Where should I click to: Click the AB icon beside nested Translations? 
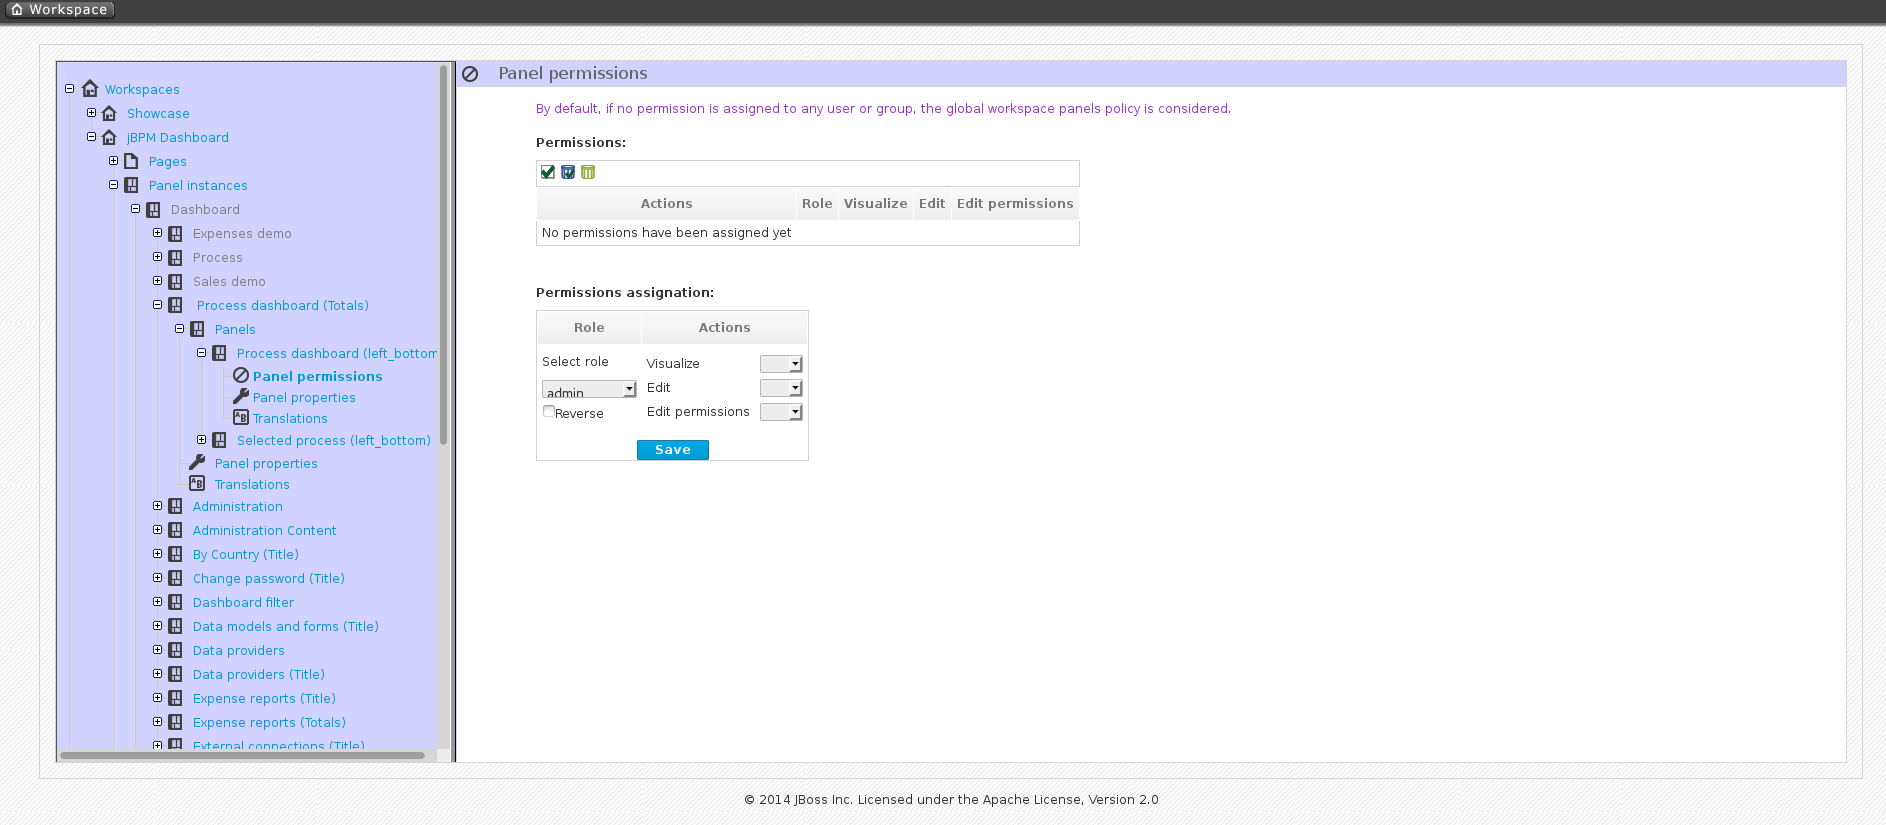(x=241, y=417)
